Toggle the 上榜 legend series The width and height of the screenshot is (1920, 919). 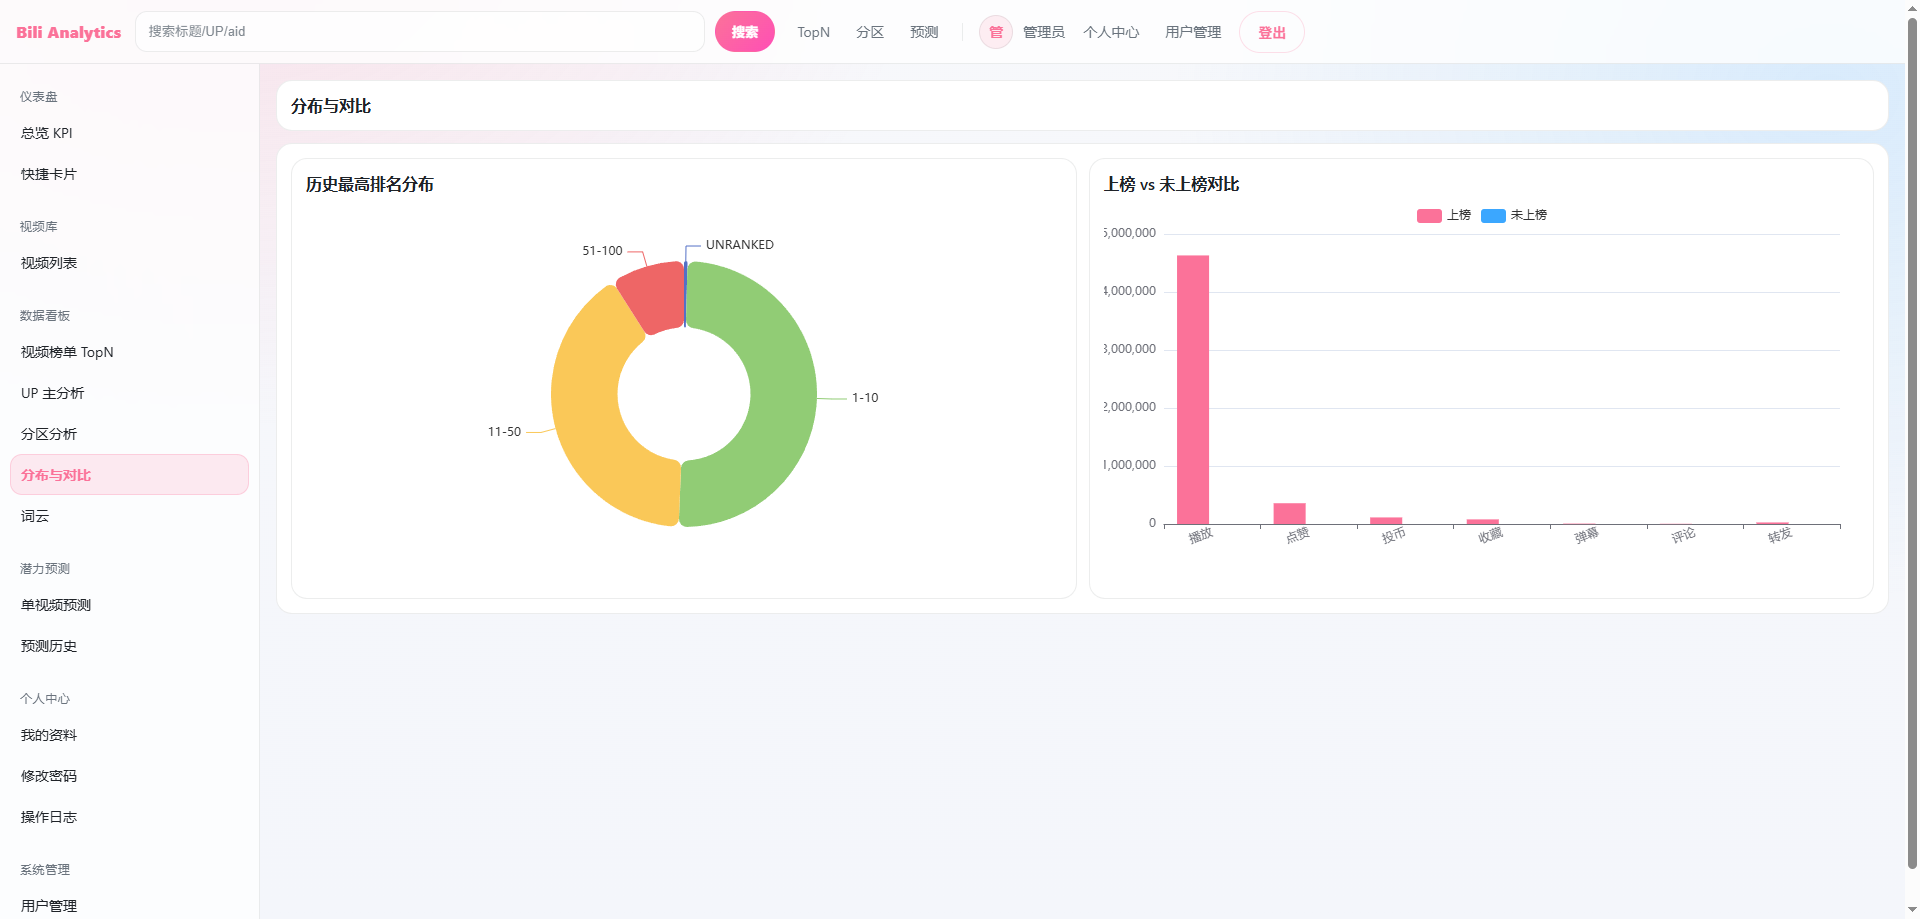click(1444, 215)
